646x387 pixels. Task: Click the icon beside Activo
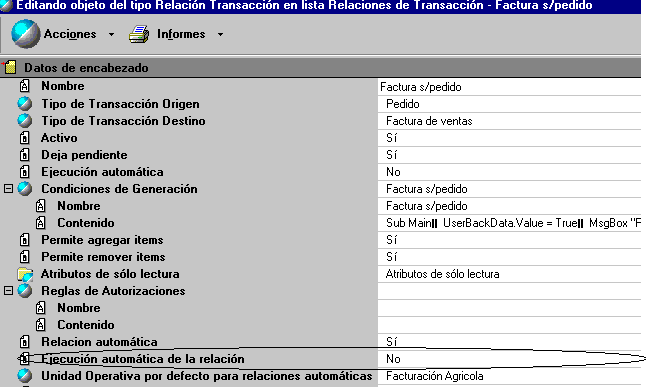(x=25, y=138)
